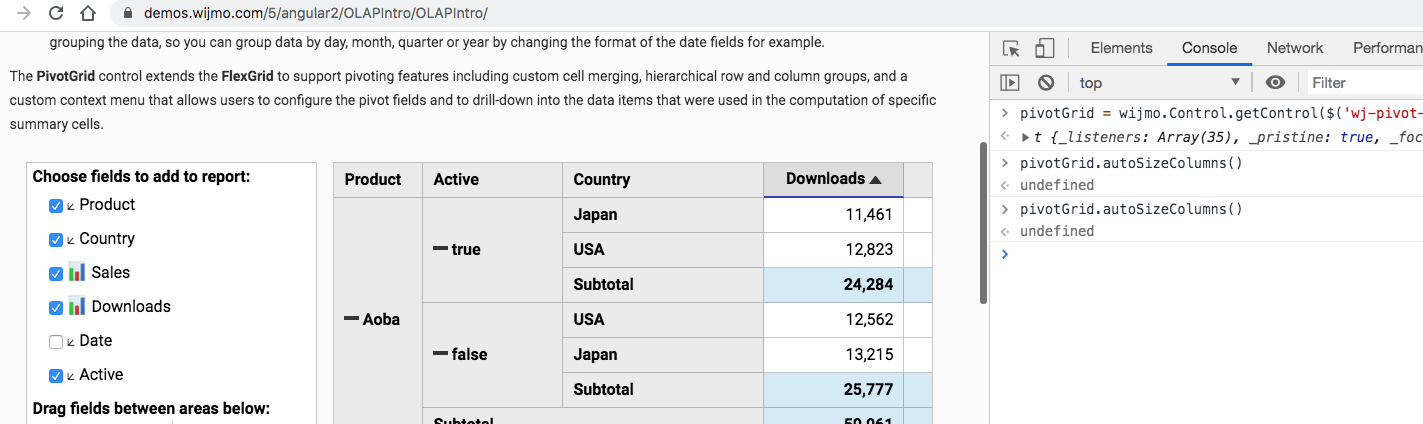Click the browser home icon

pyautogui.click(x=88, y=14)
